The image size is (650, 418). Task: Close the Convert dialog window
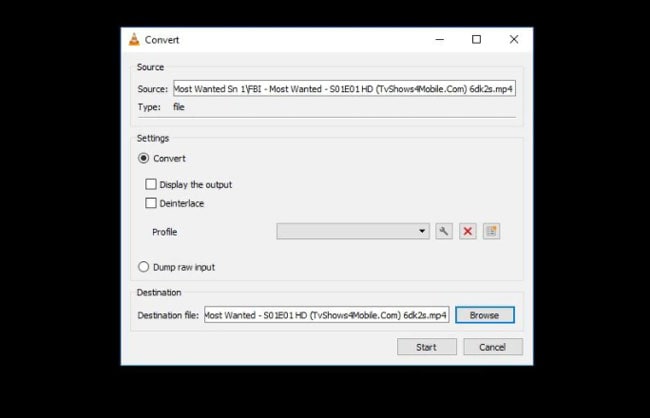(x=514, y=40)
